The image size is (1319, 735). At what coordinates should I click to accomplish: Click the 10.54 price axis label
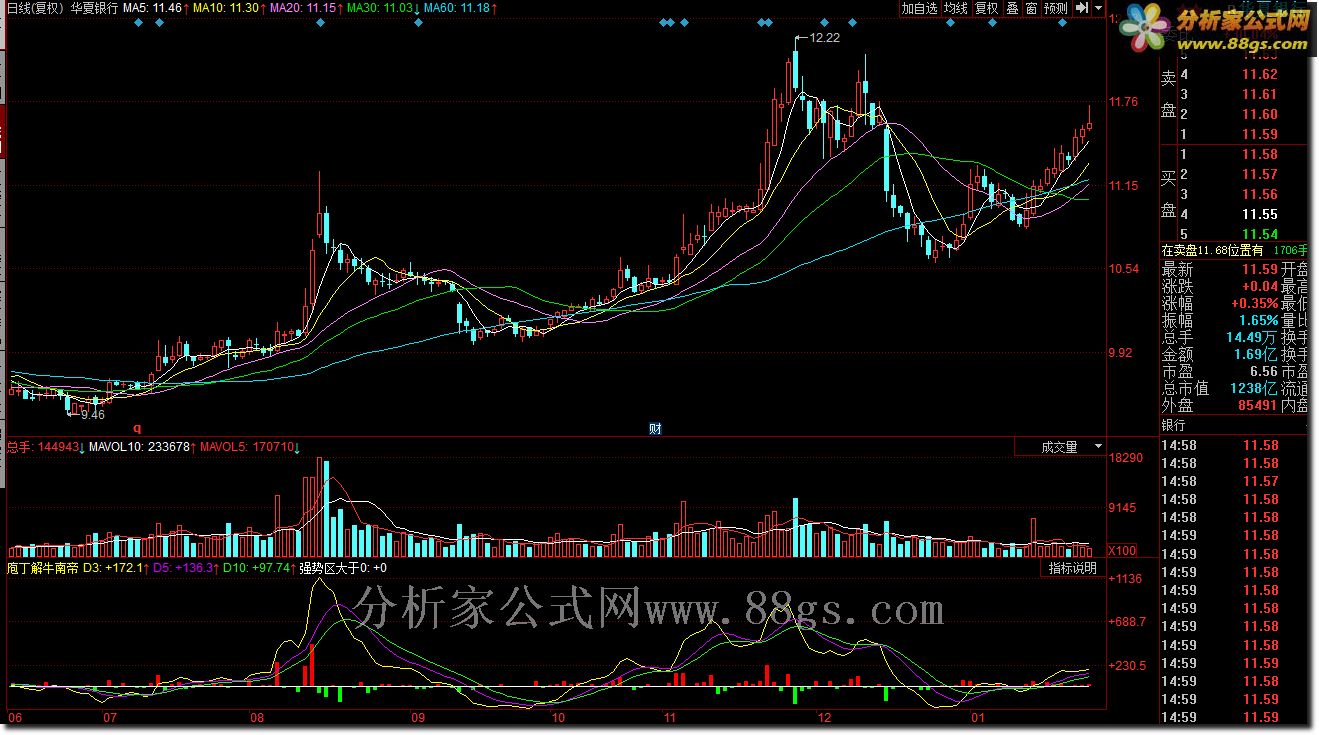tap(1124, 269)
